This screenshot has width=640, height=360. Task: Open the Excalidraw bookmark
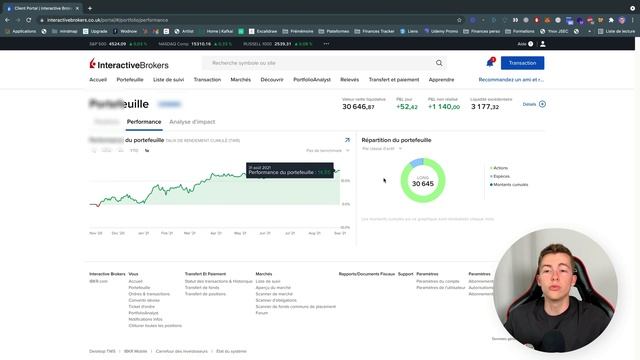click(263, 31)
